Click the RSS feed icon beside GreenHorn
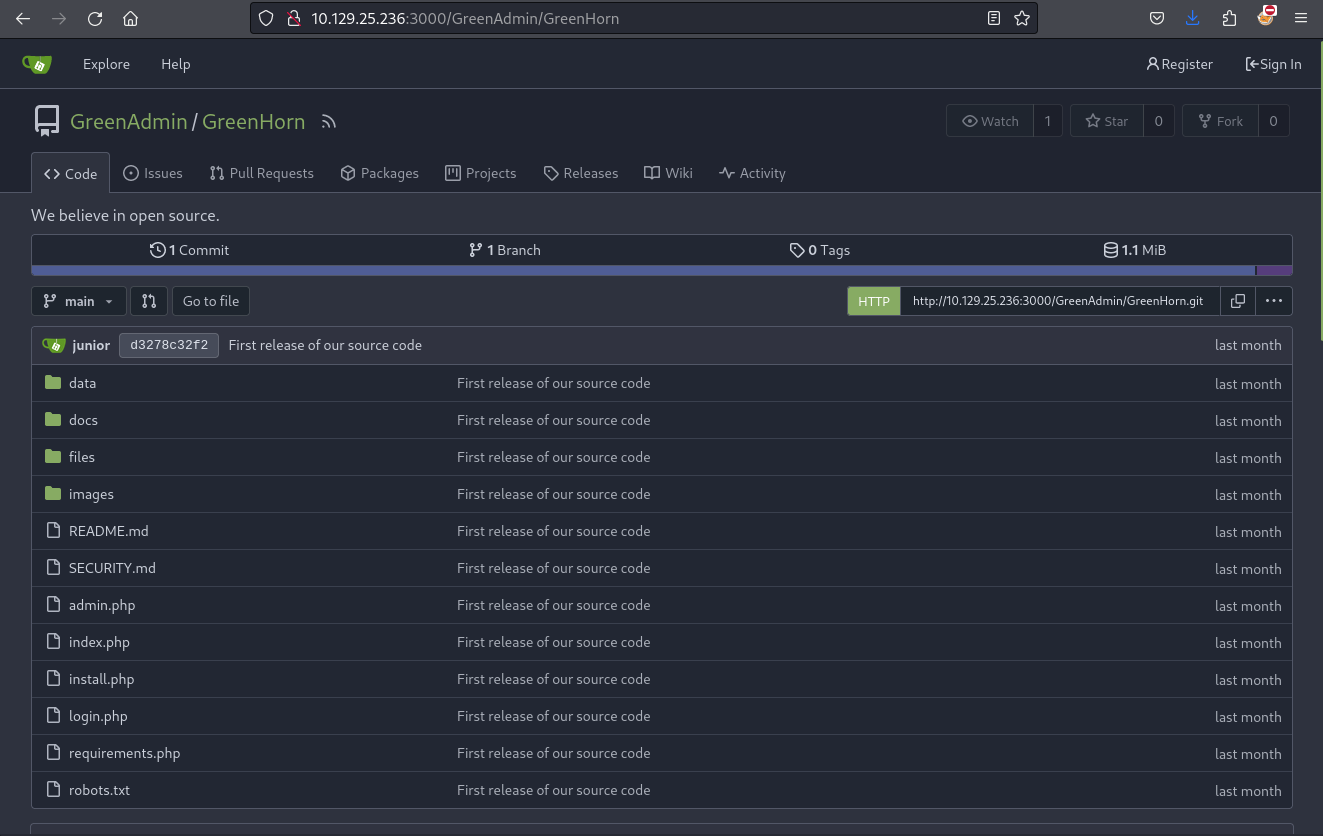The width and height of the screenshot is (1323, 836). pyautogui.click(x=329, y=122)
